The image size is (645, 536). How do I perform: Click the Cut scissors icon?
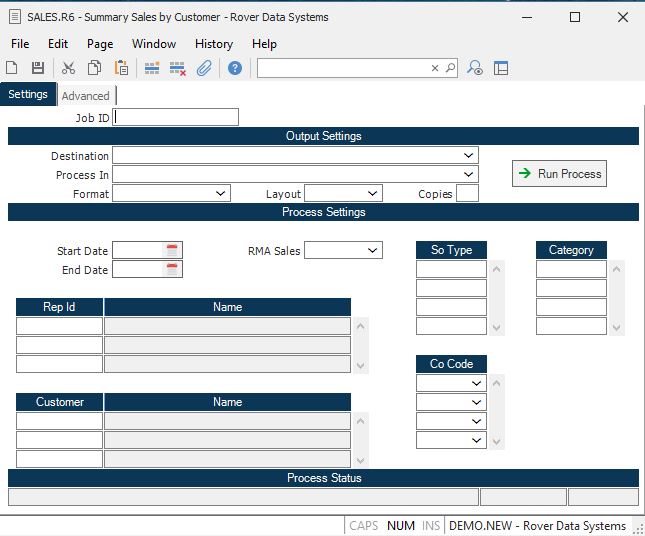69,68
